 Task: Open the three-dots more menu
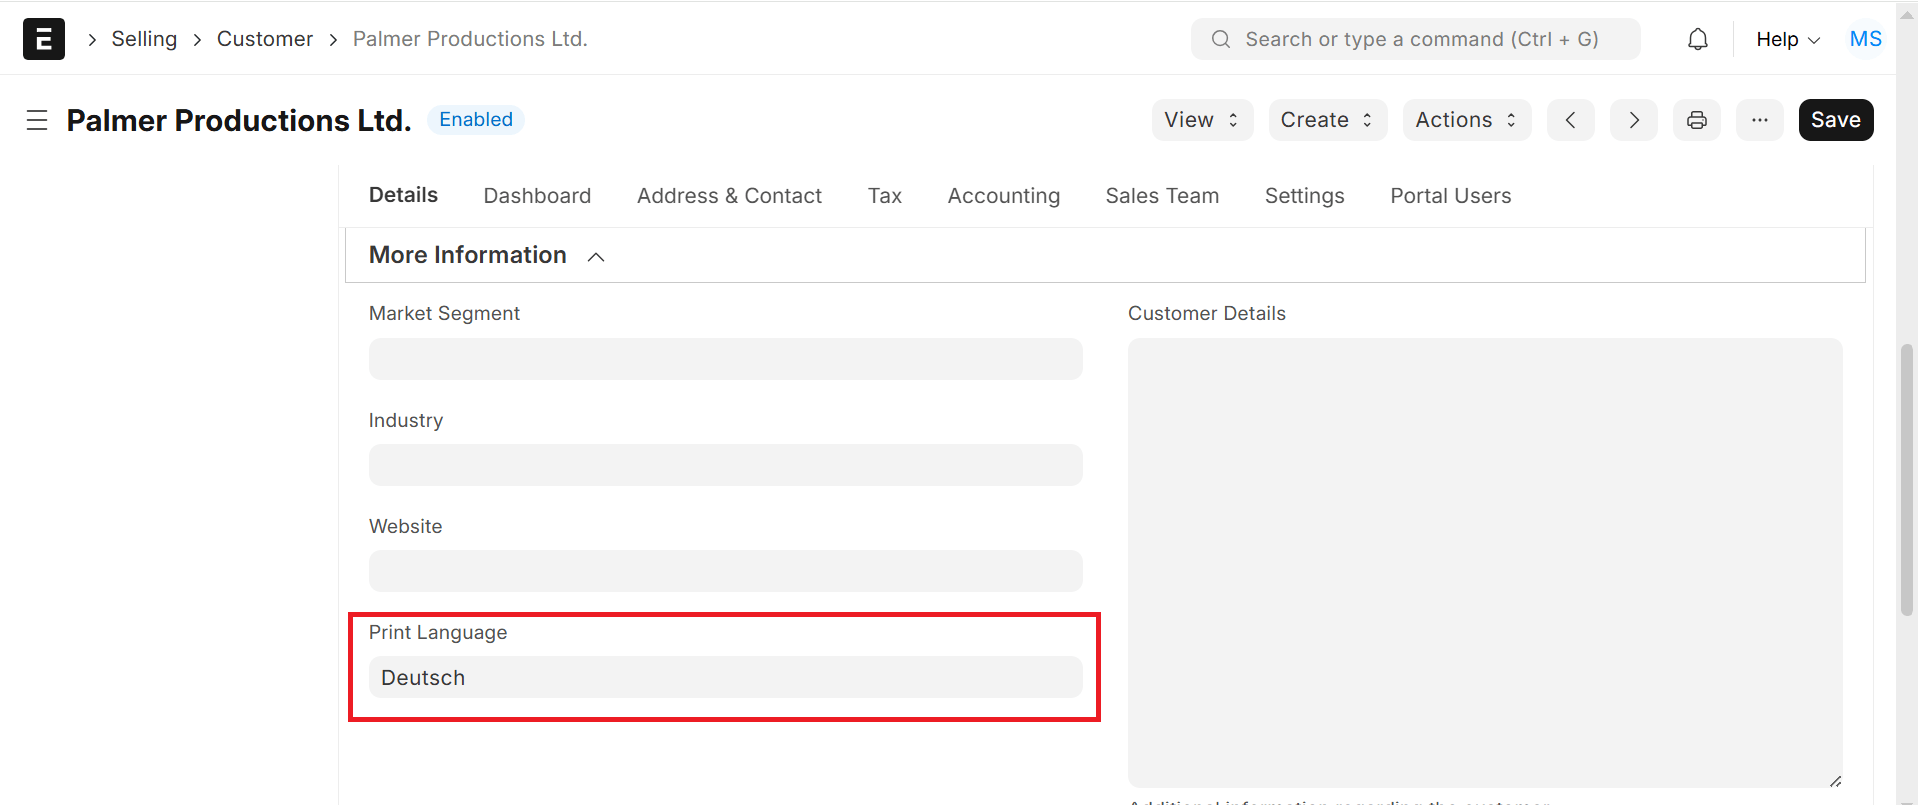pos(1759,120)
